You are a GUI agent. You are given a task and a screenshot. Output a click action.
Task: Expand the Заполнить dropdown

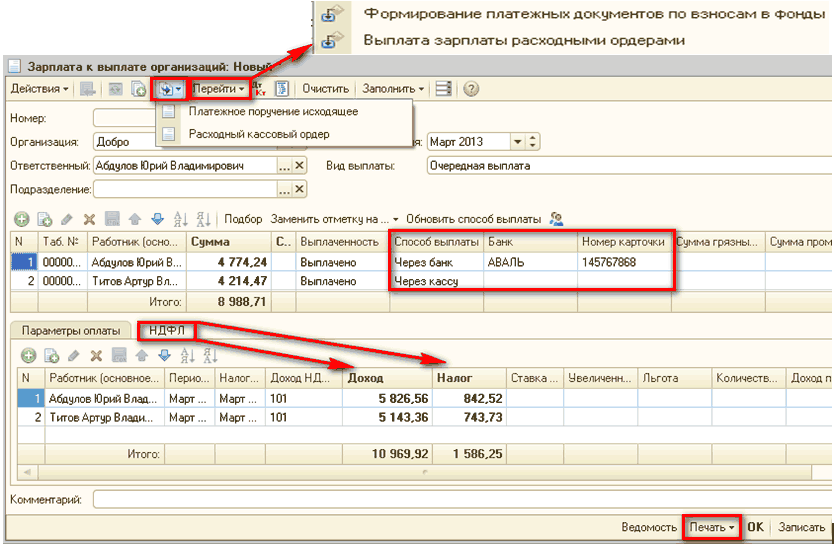pyautogui.click(x=393, y=89)
